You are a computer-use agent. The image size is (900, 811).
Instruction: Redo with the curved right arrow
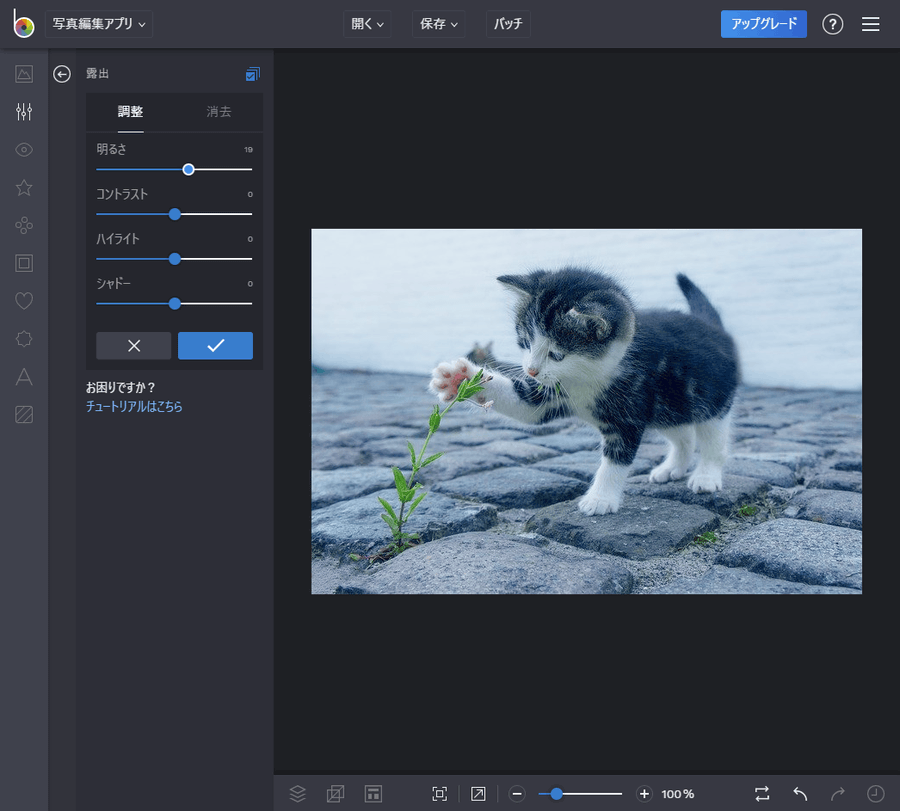(837, 794)
